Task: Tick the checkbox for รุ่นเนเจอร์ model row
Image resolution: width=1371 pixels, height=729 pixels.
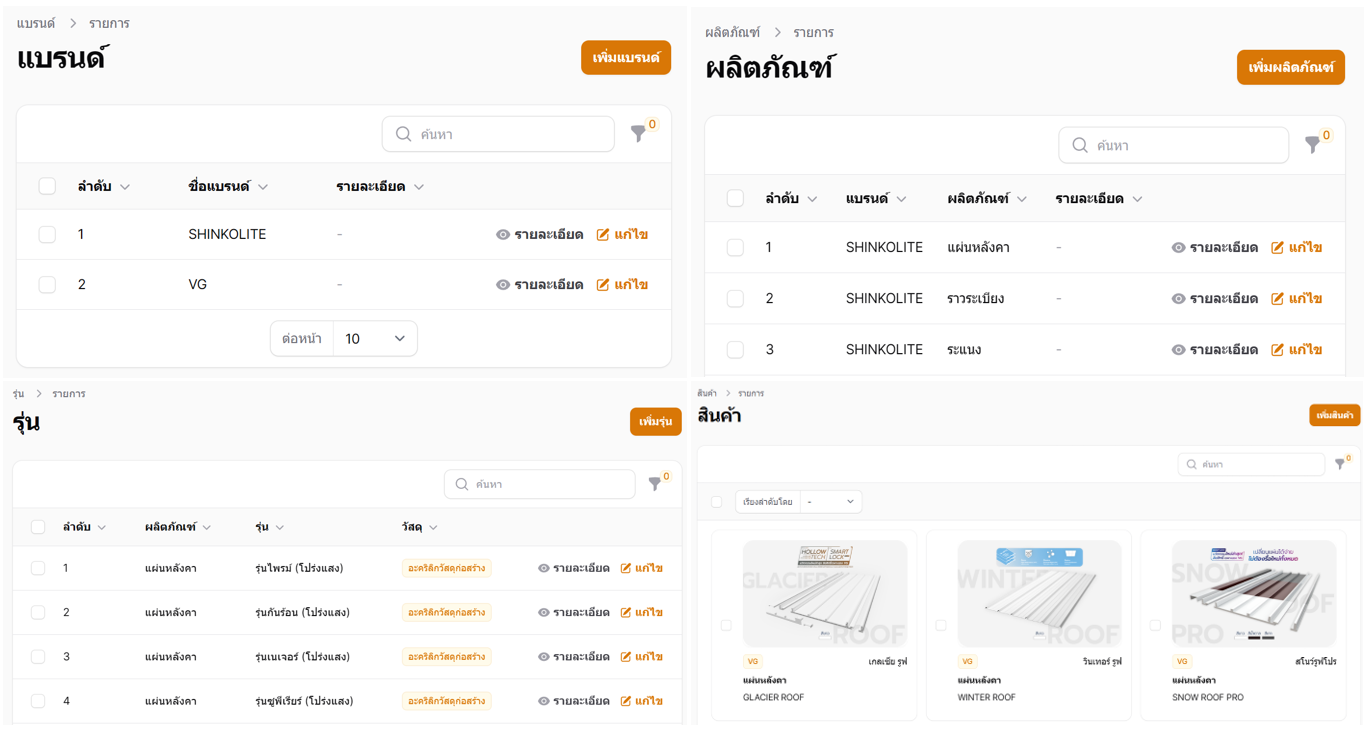Action: [x=38, y=656]
